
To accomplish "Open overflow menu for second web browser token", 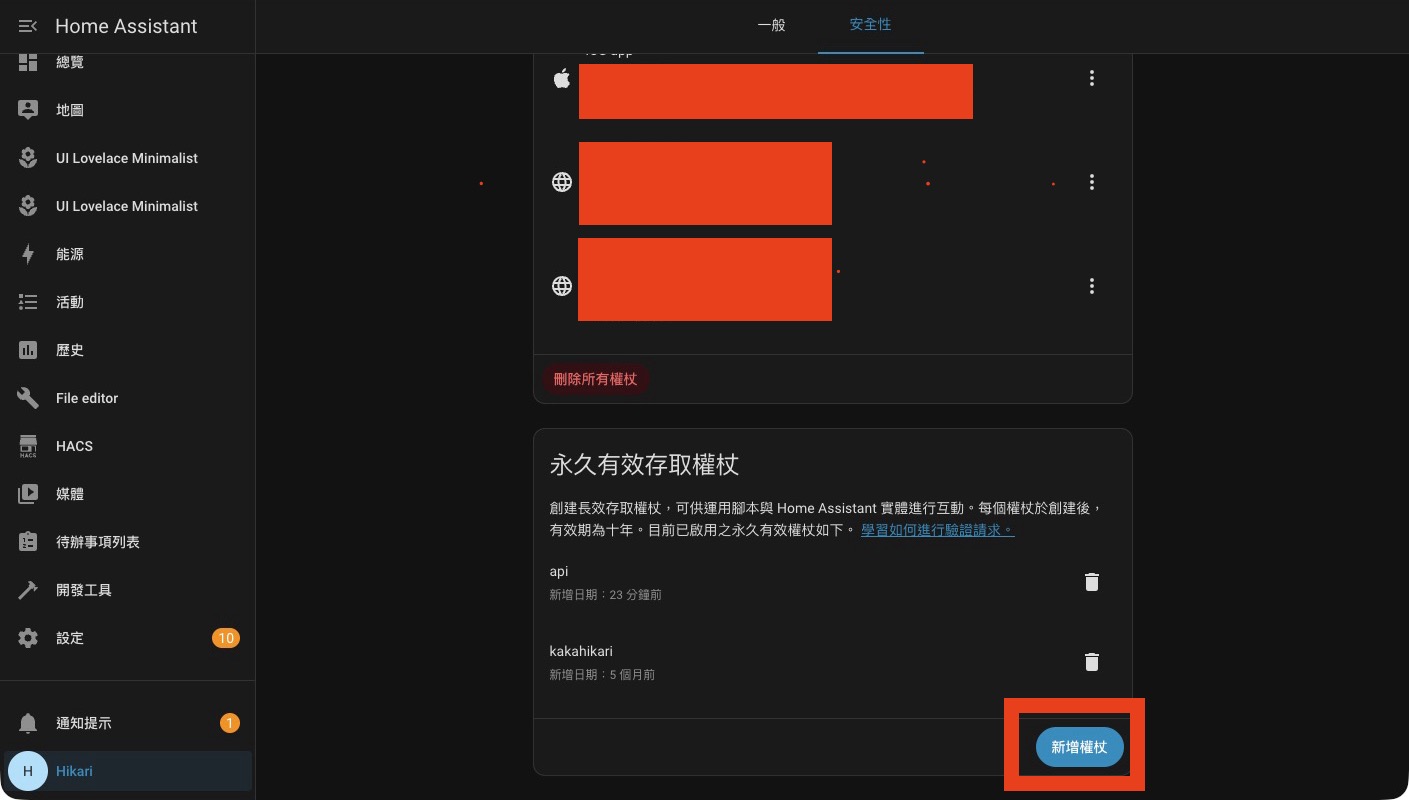I will click(x=1091, y=286).
